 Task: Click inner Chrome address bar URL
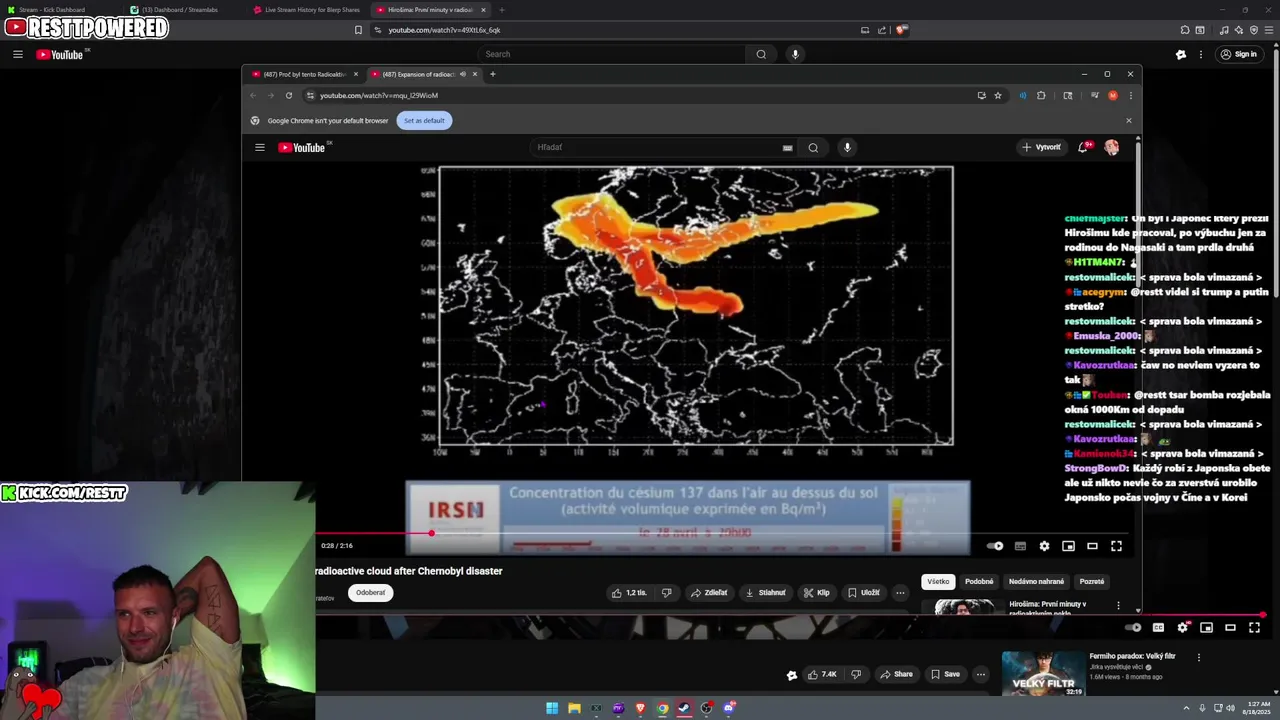379,95
